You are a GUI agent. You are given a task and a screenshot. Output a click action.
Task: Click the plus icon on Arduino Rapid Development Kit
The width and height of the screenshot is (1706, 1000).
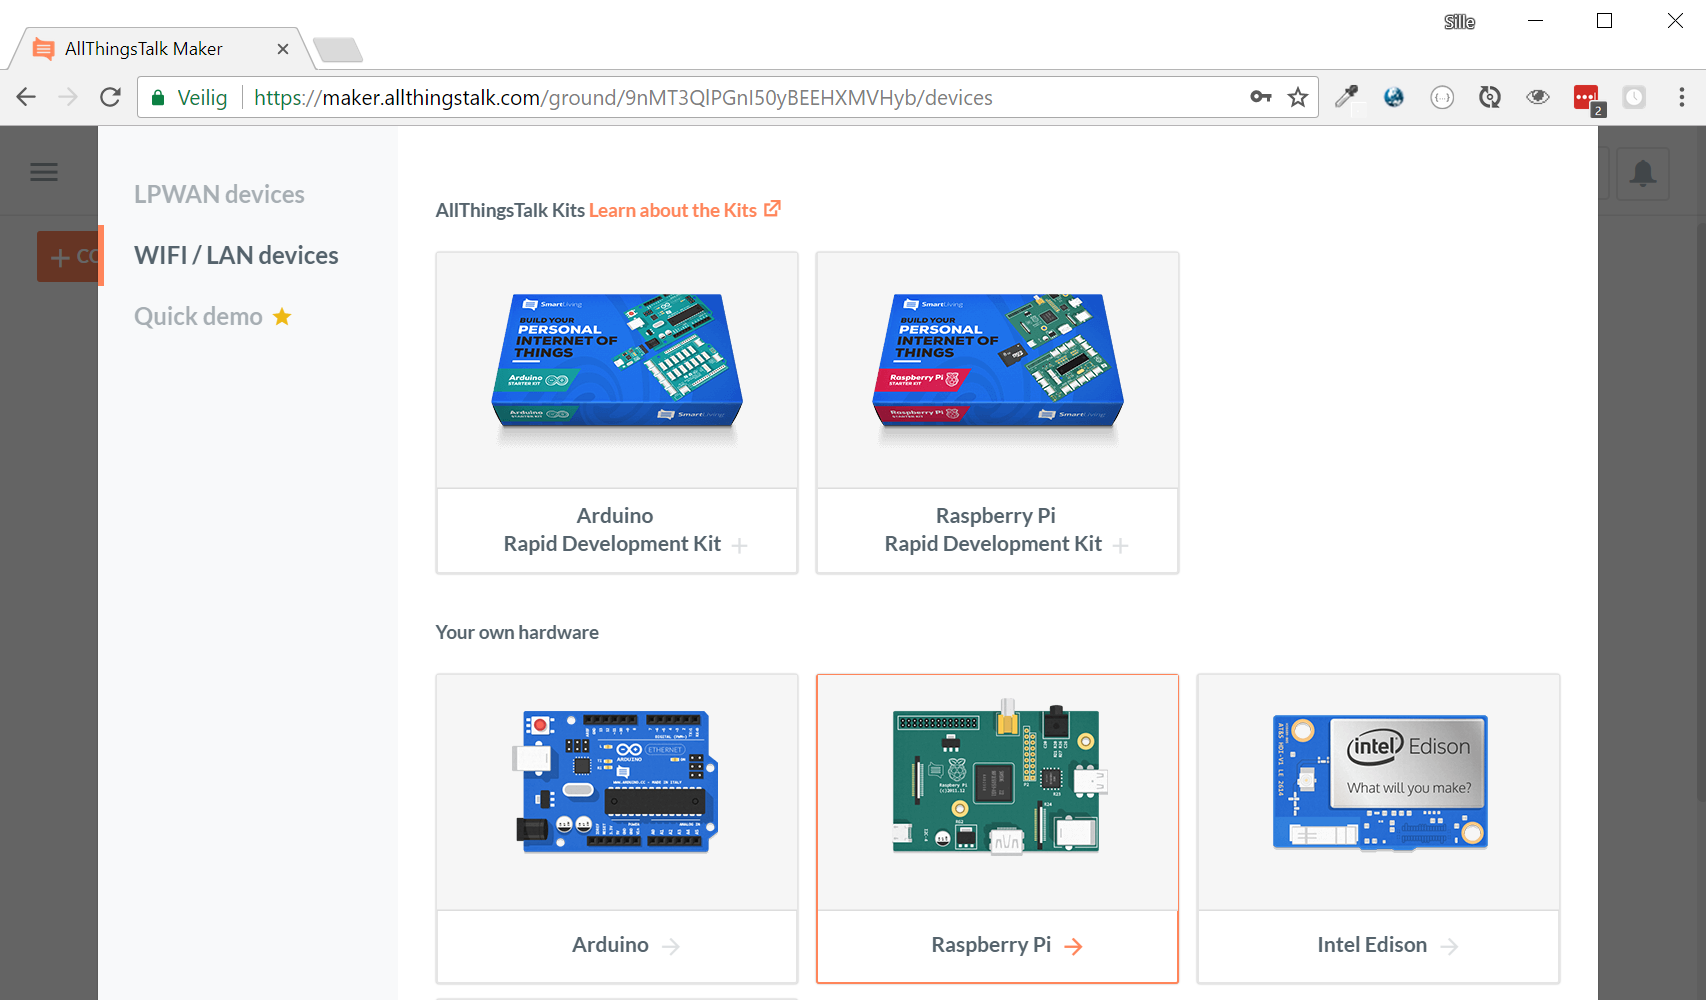click(x=739, y=546)
